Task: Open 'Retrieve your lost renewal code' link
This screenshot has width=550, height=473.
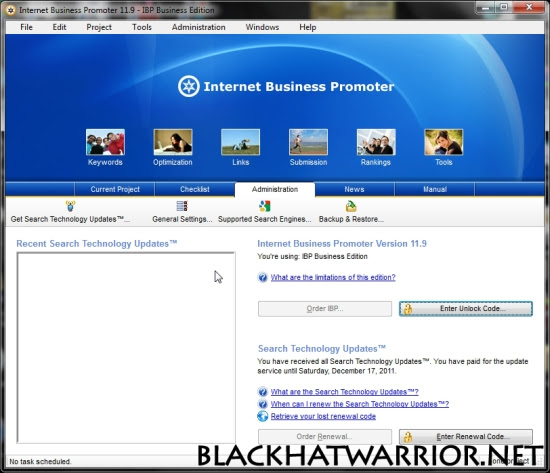Action: (x=323, y=417)
